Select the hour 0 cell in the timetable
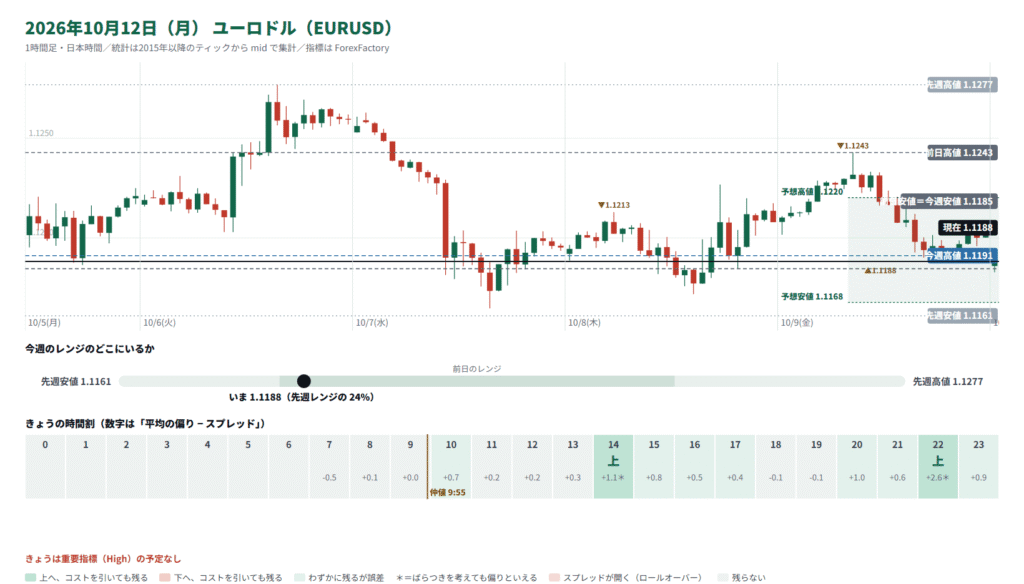Image resolution: width=1024 pixels, height=584 pixels. [x=45, y=466]
